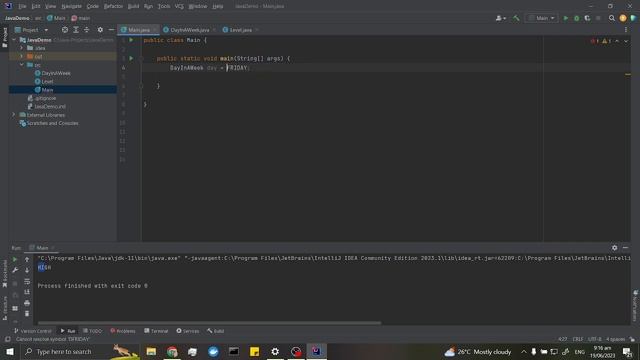Click the gutter run arrow beside main method

tap(131, 58)
